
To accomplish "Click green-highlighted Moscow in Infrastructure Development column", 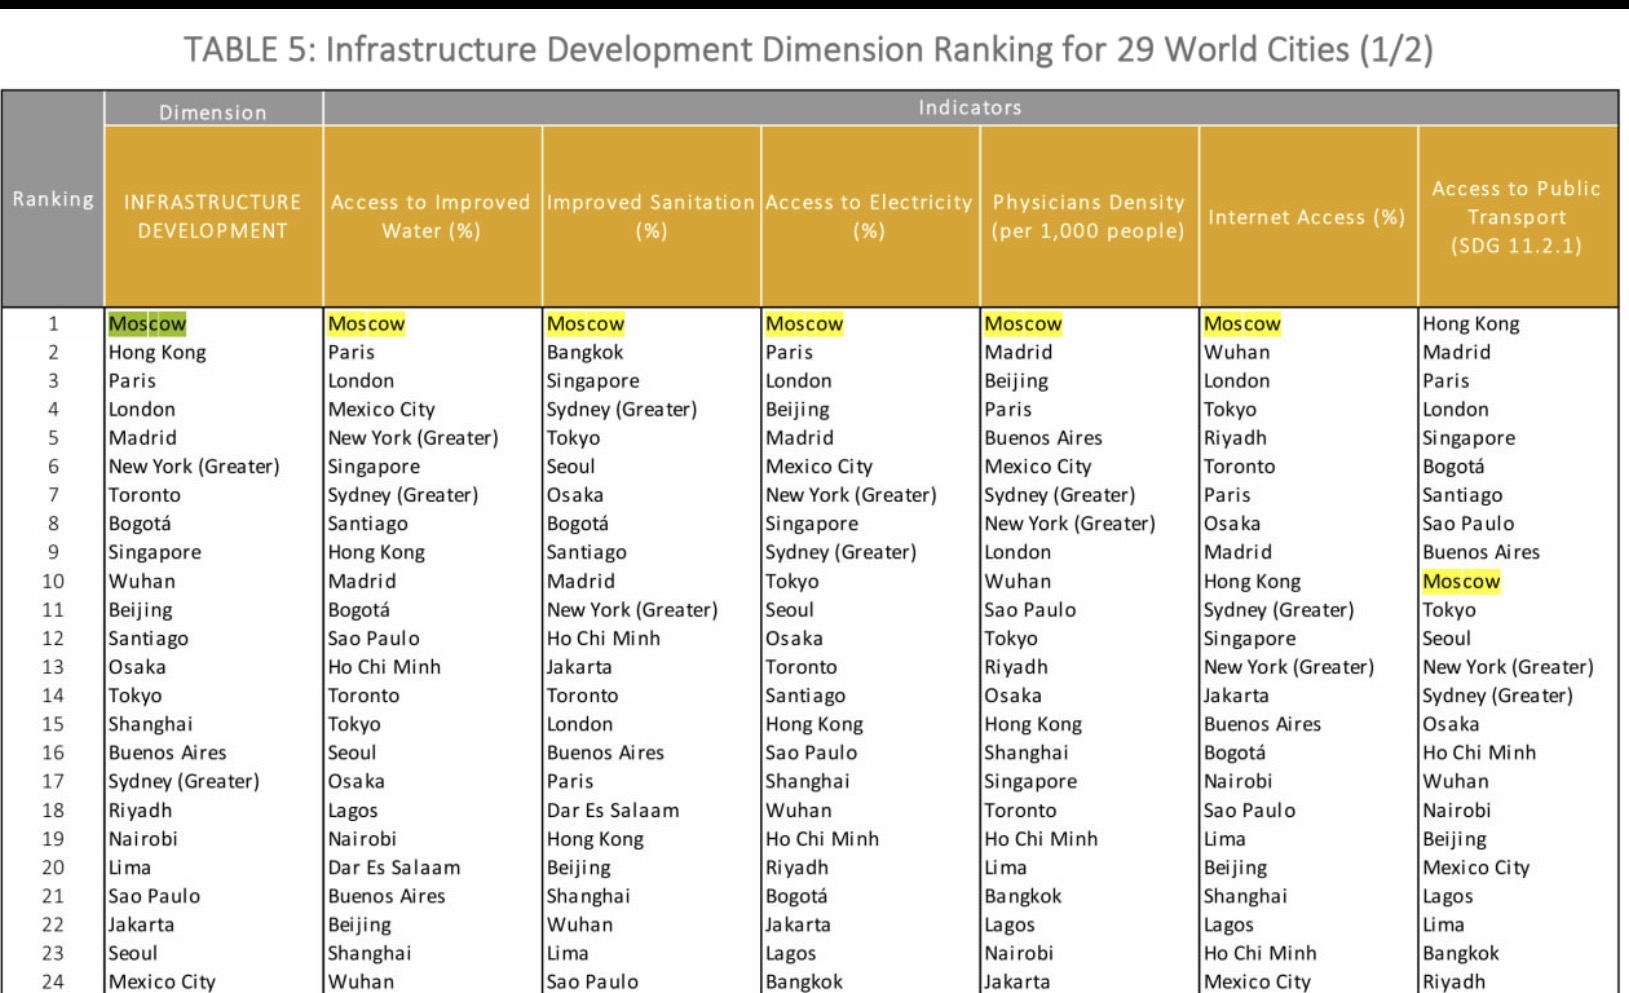I will coord(147,323).
